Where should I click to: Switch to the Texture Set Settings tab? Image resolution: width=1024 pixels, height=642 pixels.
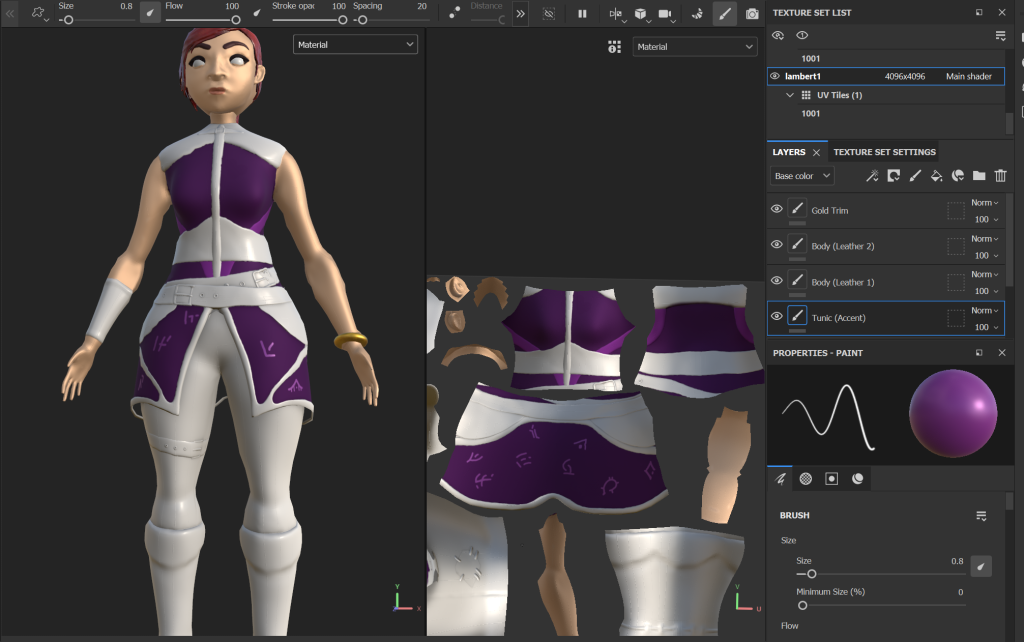(x=884, y=152)
